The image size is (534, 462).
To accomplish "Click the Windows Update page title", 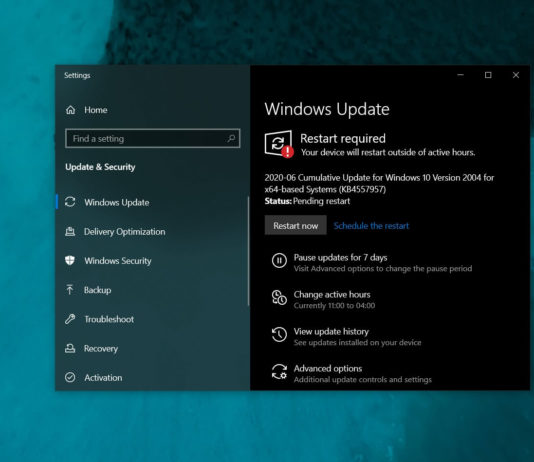I will click(x=327, y=109).
